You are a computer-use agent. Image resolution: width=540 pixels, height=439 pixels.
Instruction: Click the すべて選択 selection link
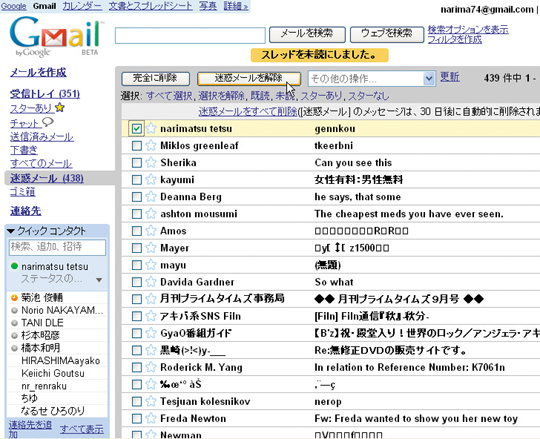pos(169,96)
